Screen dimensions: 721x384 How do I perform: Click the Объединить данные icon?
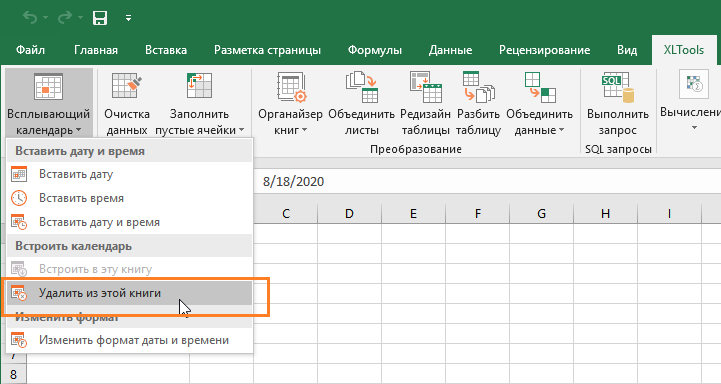(x=540, y=86)
